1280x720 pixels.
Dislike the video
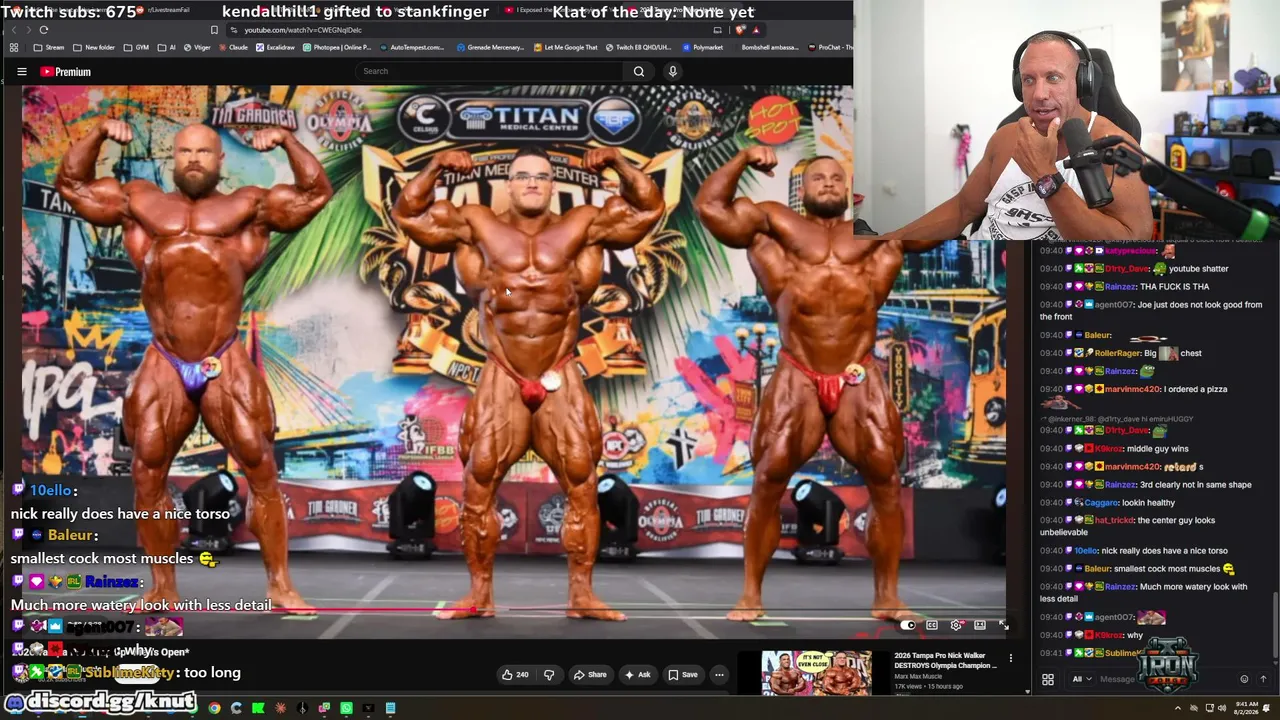click(549, 675)
